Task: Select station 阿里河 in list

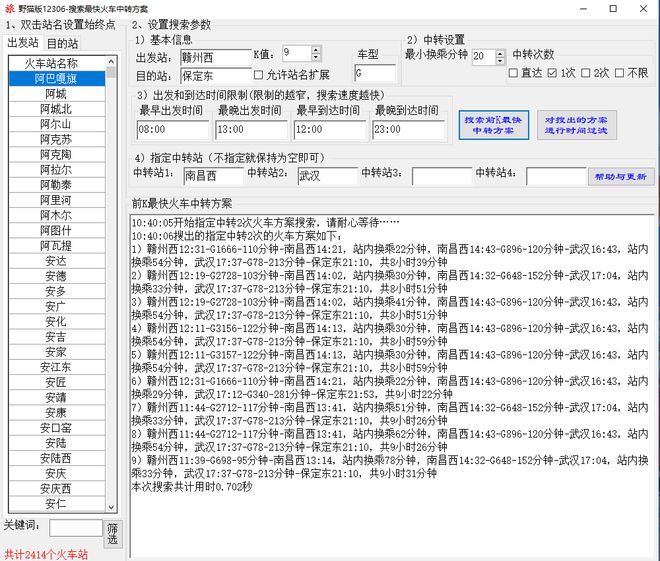Action: (x=57, y=200)
